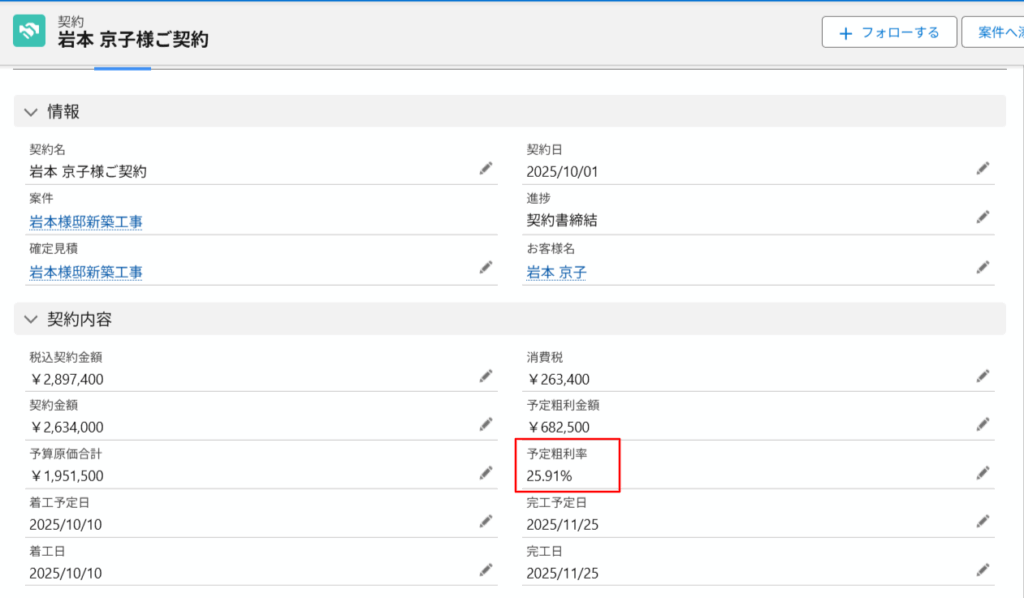Edit the 予定粗利率 field pencil icon
This screenshot has width=1024, height=598.
pyautogui.click(x=983, y=472)
